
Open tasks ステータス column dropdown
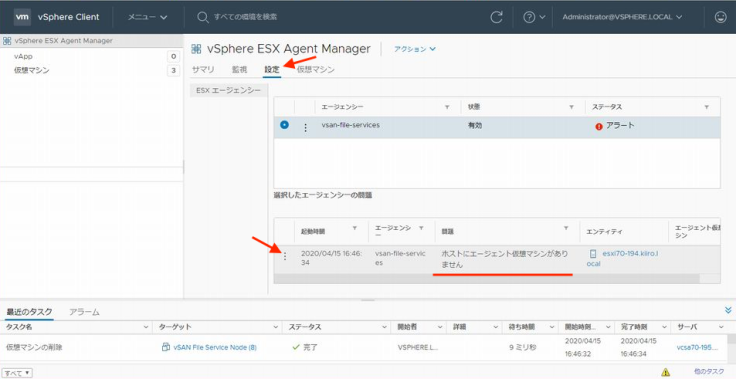384,327
